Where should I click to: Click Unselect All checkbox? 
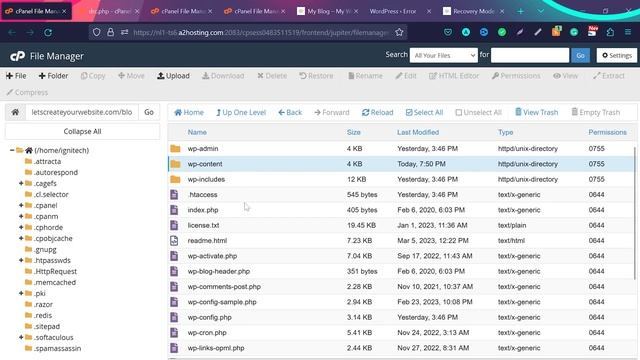[478, 112]
